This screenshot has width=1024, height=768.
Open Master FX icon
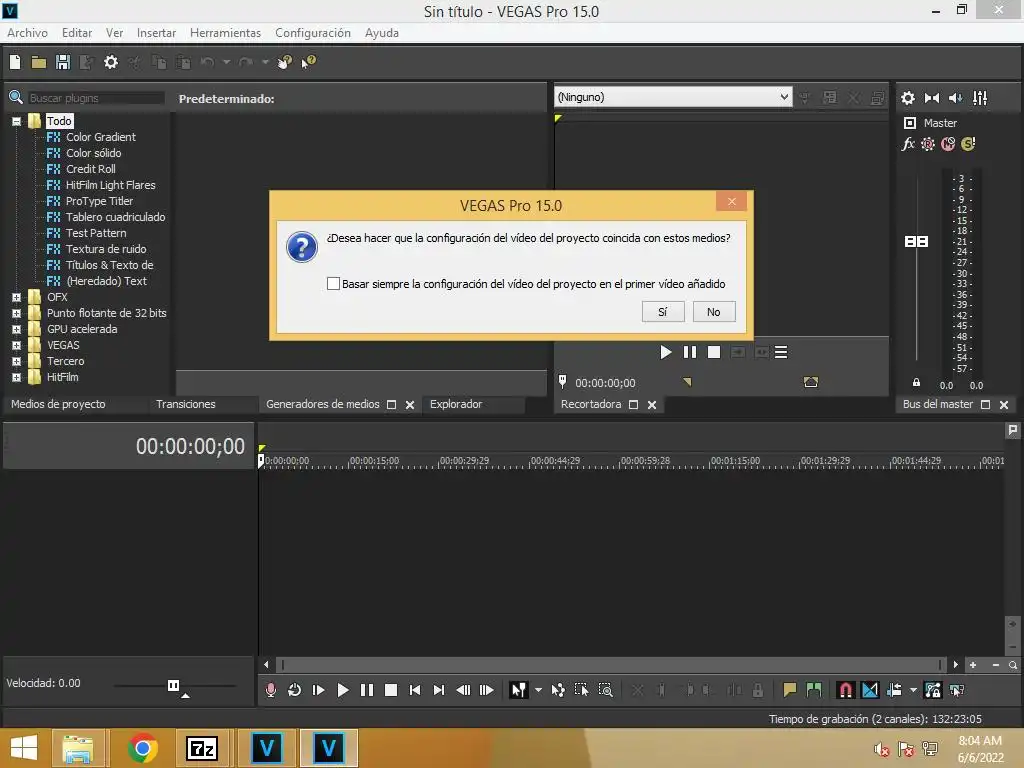(x=908, y=144)
